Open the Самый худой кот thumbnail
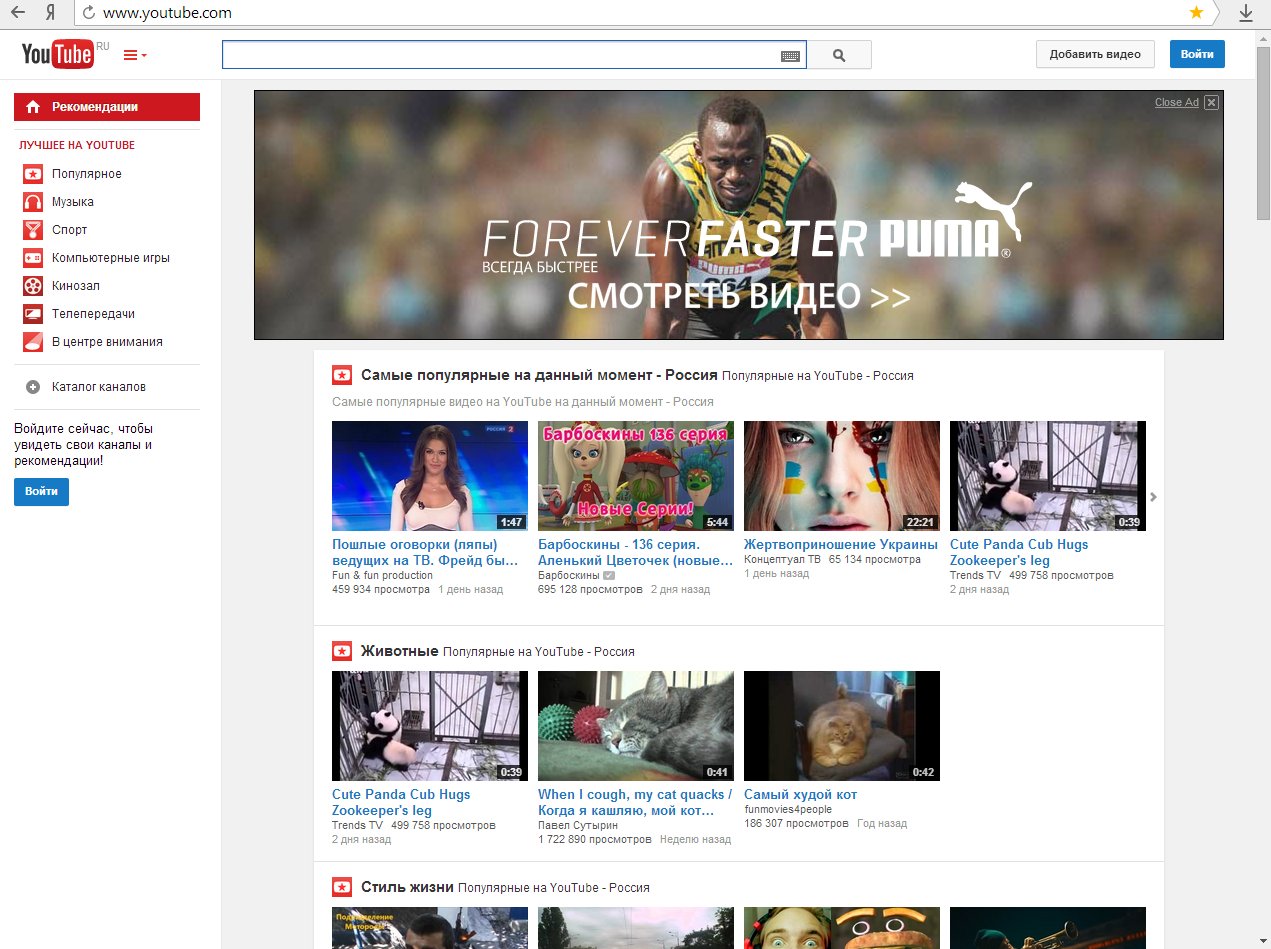1271x949 pixels. (x=842, y=726)
